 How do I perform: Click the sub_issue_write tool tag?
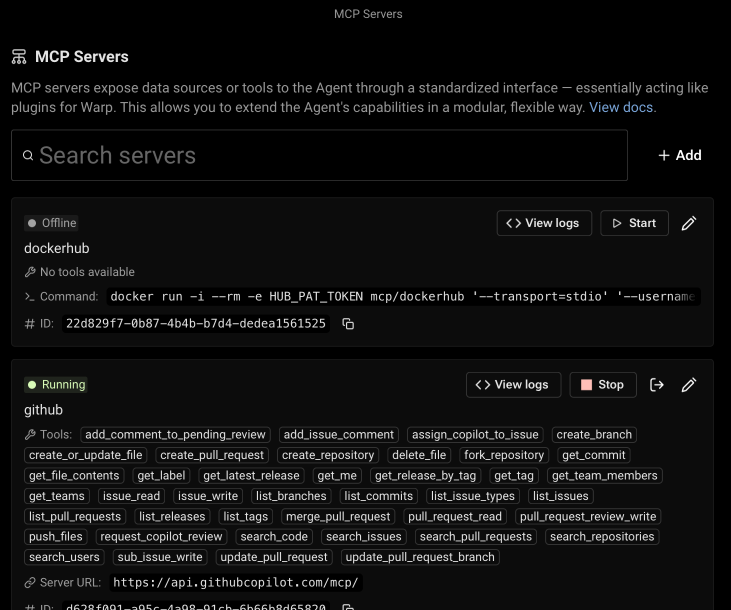click(160, 557)
